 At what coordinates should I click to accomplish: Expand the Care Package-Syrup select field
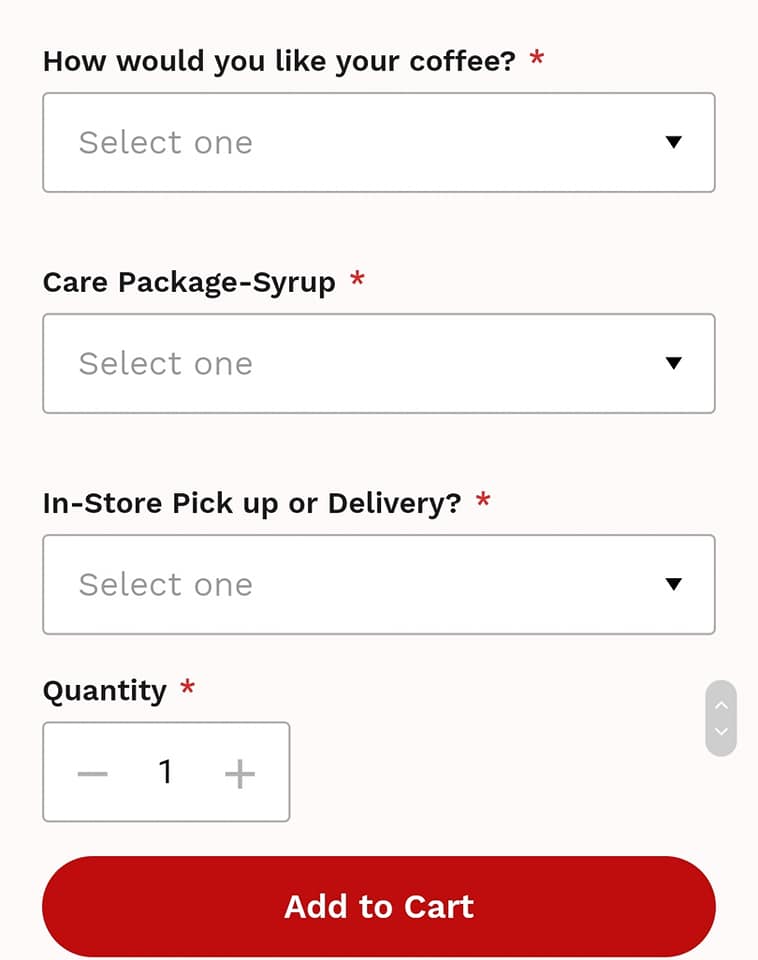[x=378, y=363]
